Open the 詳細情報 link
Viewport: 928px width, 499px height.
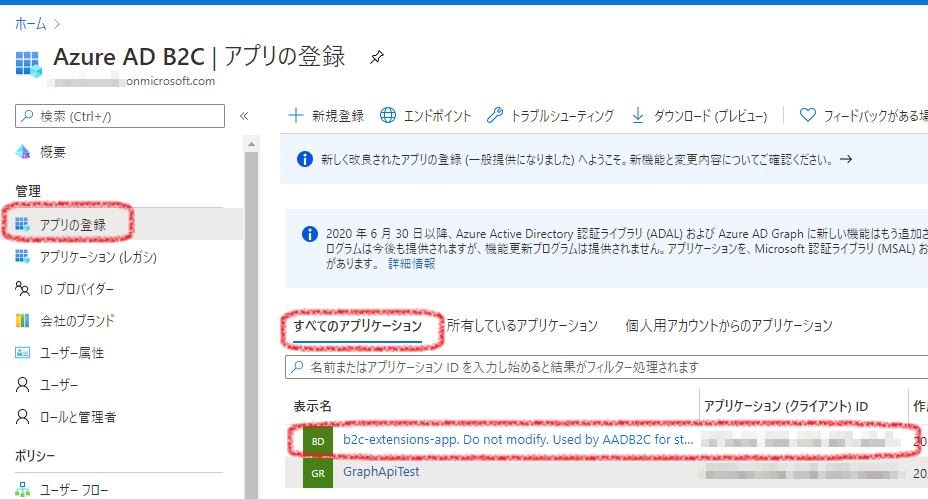(x=411, y=263)
